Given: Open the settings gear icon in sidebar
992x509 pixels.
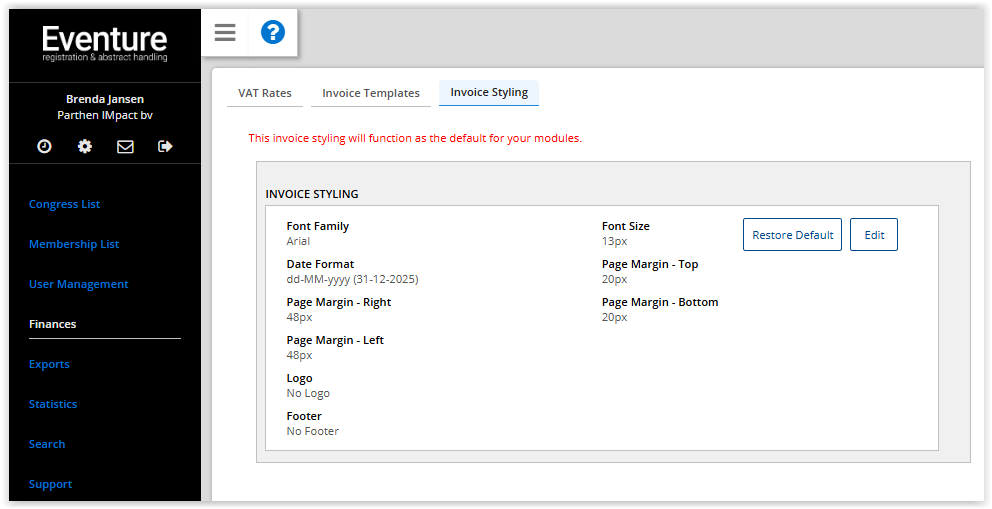Looking at the screenshot, I should (x=85, y=147).
